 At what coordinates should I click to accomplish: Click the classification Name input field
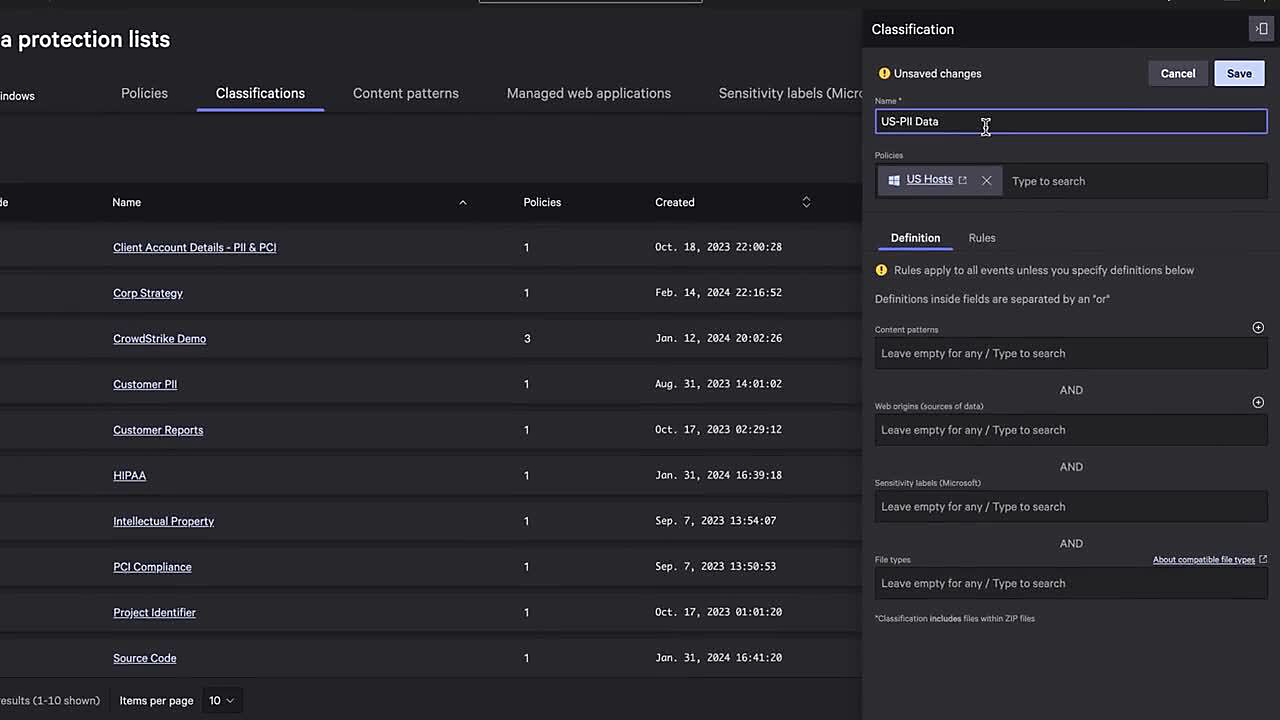pyautogui.click(x=1070, y=122)
